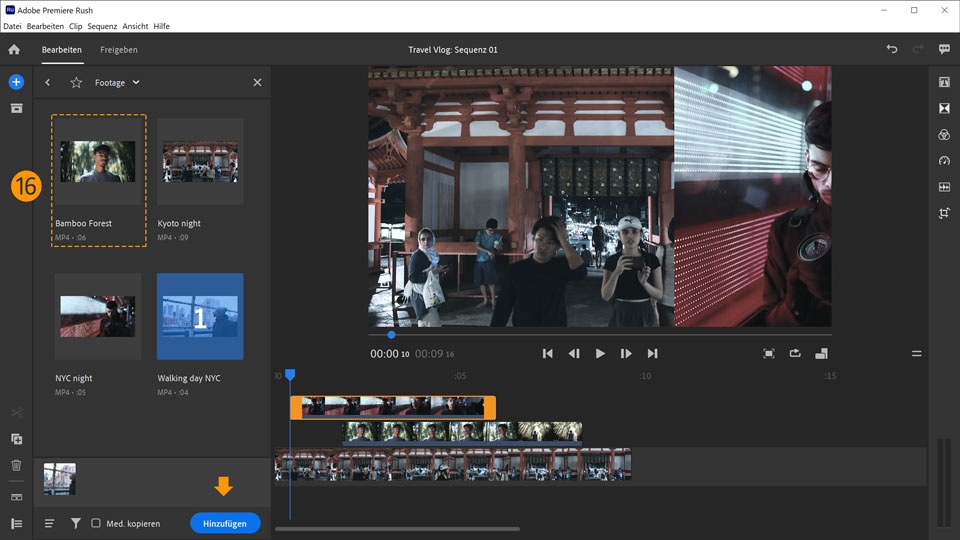The height and width of the screenshot is (540, 960).
Task: Select the orange highlighted top track clip
Action: pyautogui.click(x=392, y=407)
